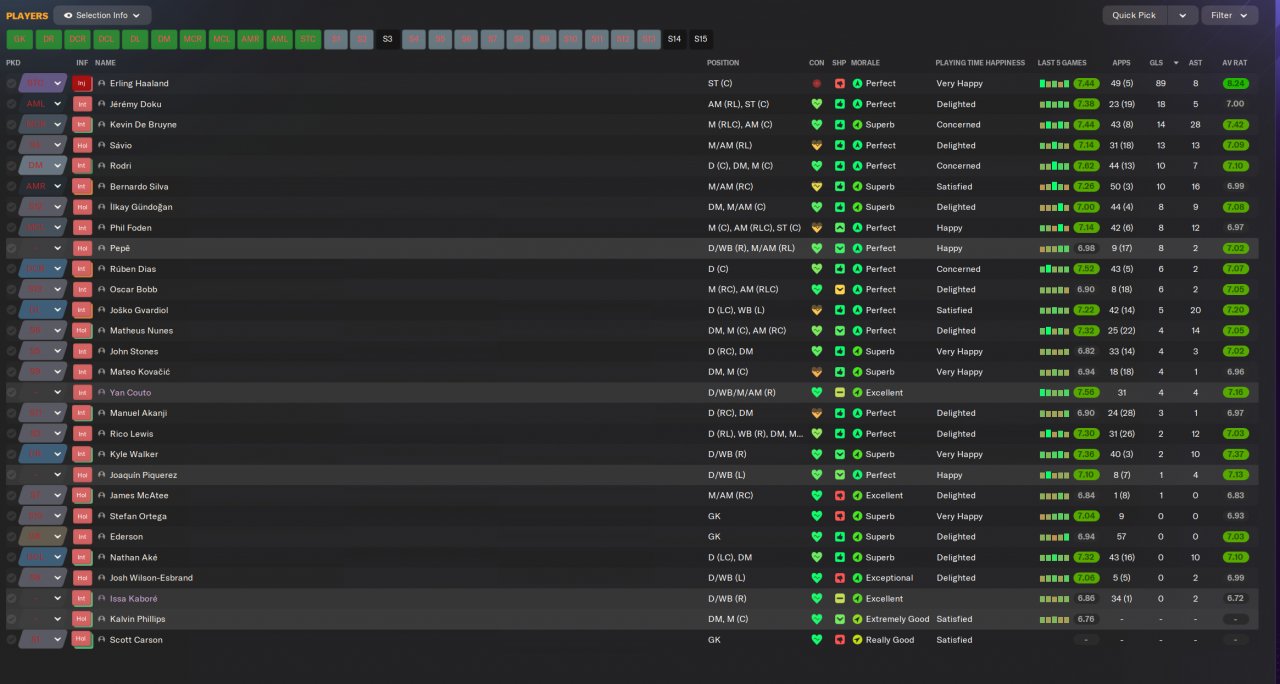Click Jérémy Doku's Perfect morale icon
1280x684 pixels.
tap(857, 104)
